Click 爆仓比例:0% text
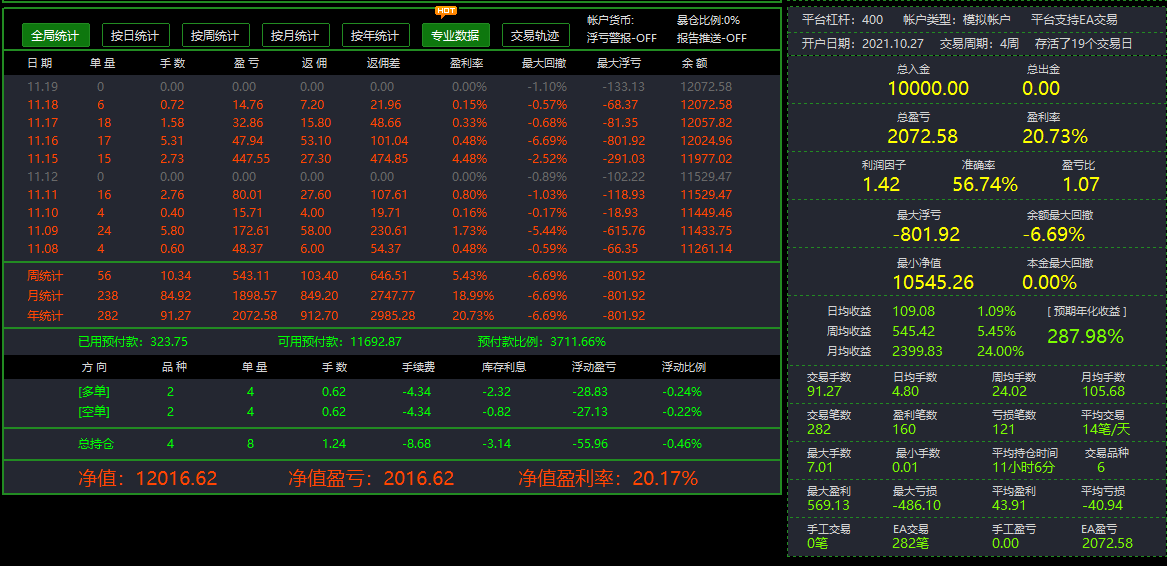Viewport: 1167px width, 566px height. (x=709, y=20)
